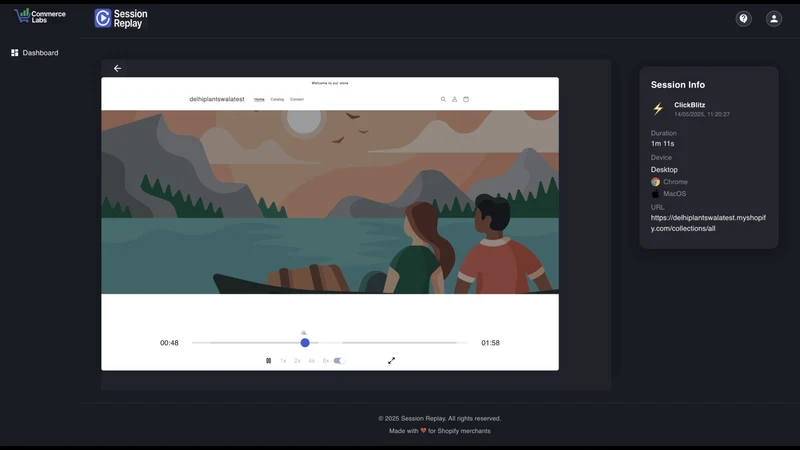Click Catalog in the replayed store menu
800x450 pixels.
[277, 99]
